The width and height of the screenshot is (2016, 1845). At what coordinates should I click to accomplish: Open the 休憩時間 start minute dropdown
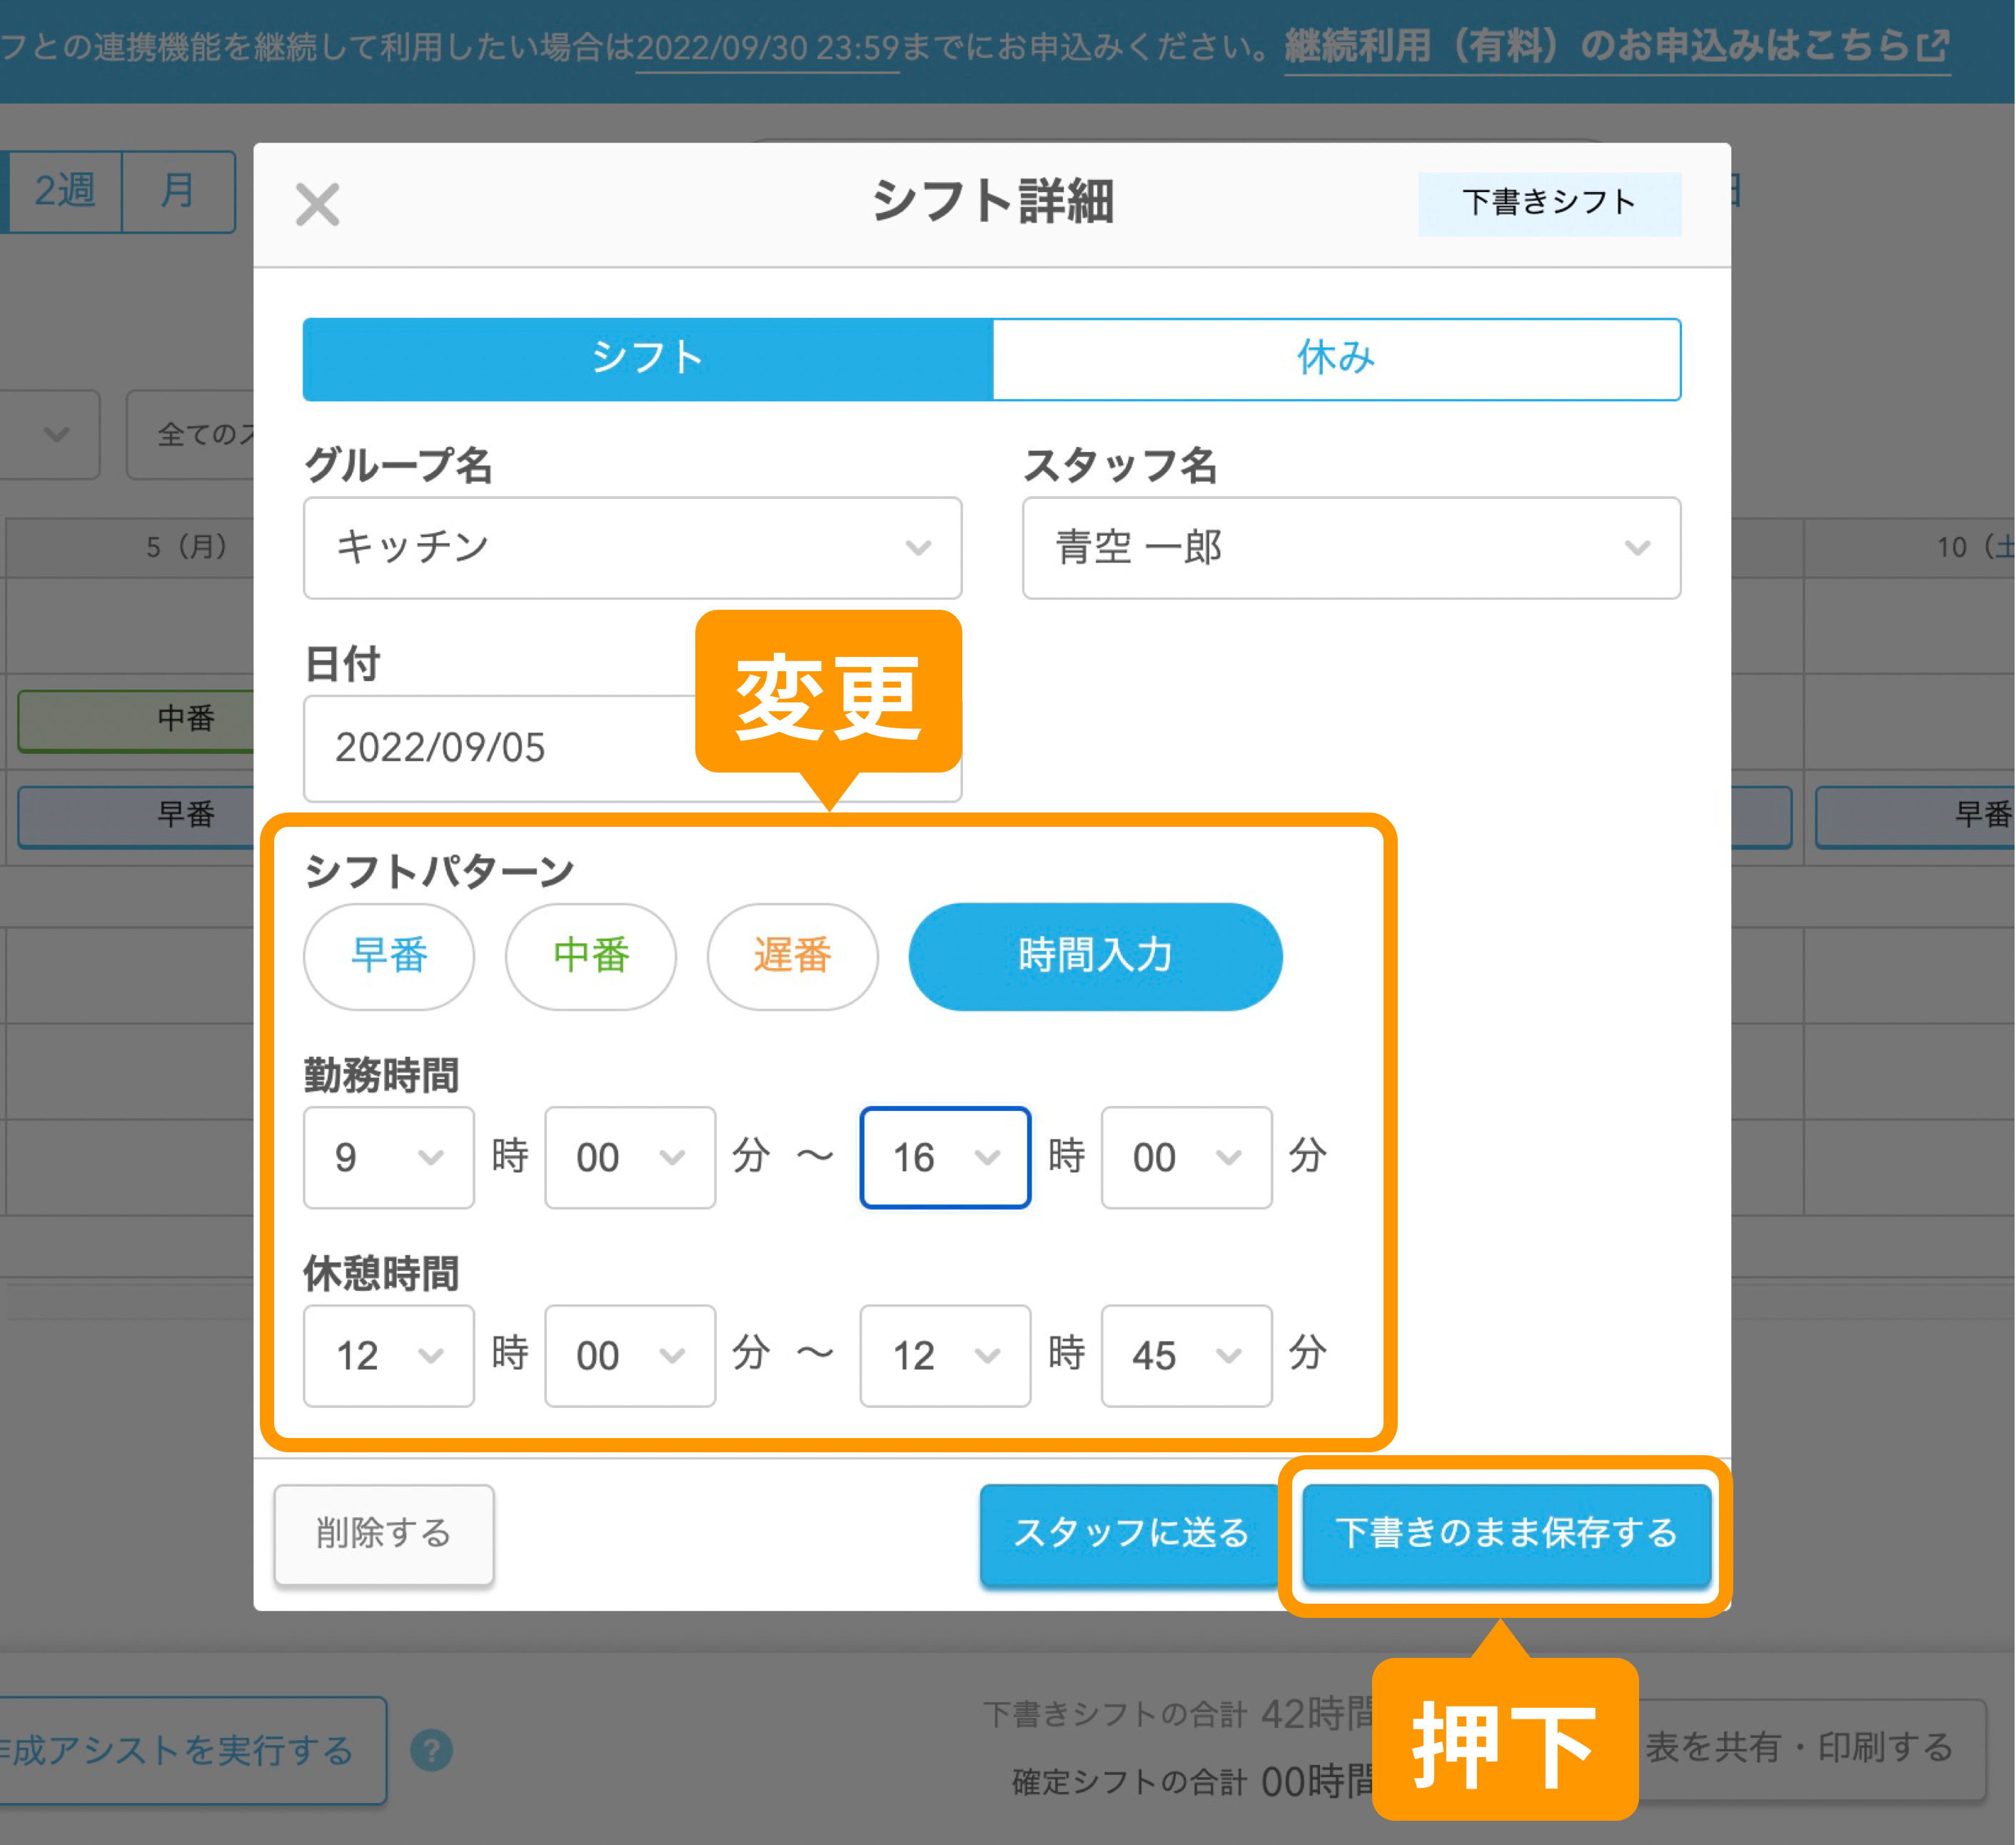pos(630,1355)
